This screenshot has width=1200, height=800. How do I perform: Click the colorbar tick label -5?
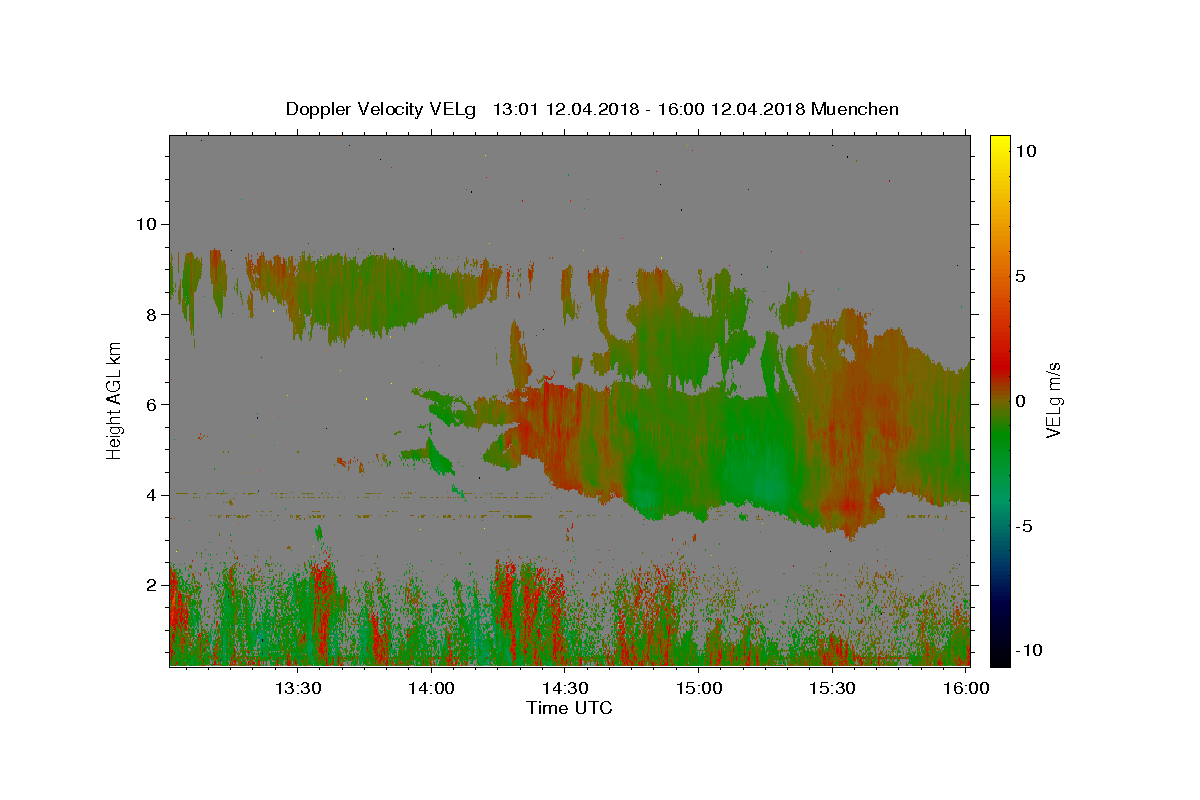[x=1024, y=525]
